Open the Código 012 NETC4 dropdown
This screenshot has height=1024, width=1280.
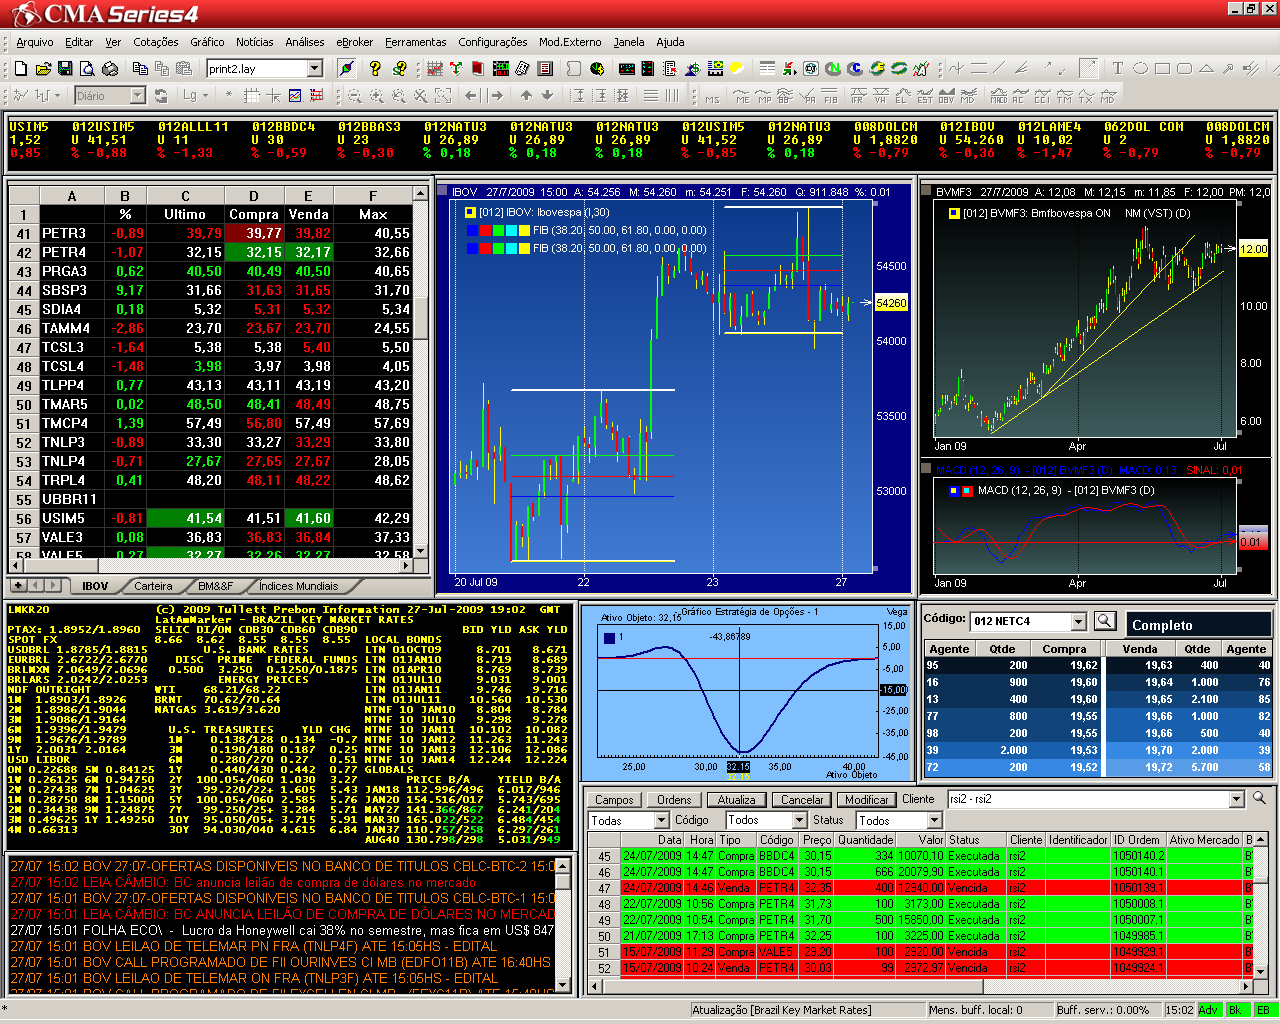pyautogui.click(x=1078, y=621)
